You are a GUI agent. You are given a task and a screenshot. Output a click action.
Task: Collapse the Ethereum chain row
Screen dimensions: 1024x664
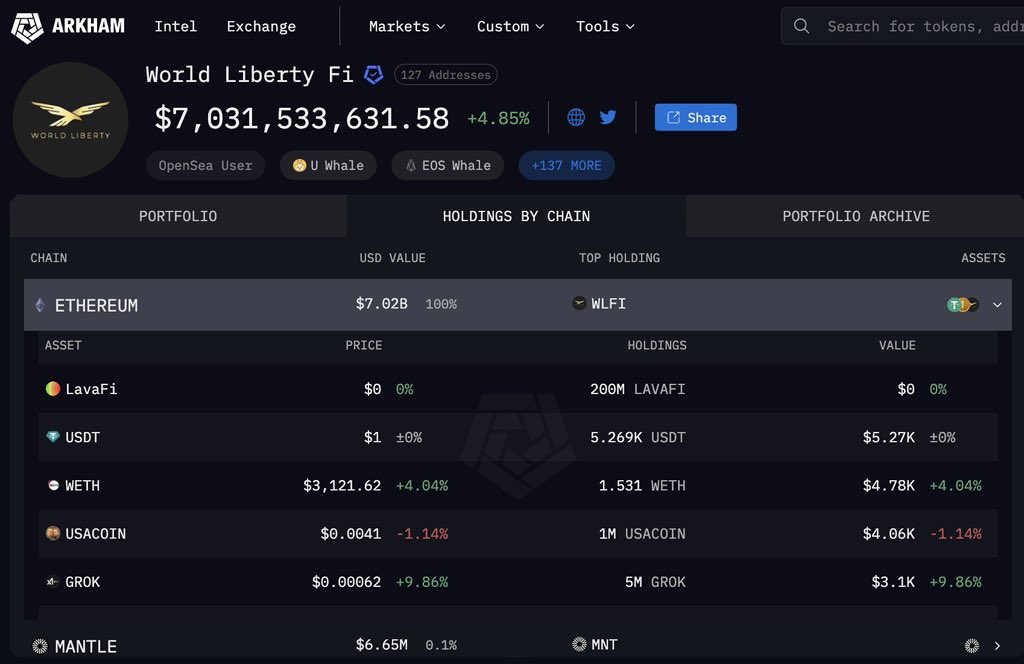pos(996,305)
